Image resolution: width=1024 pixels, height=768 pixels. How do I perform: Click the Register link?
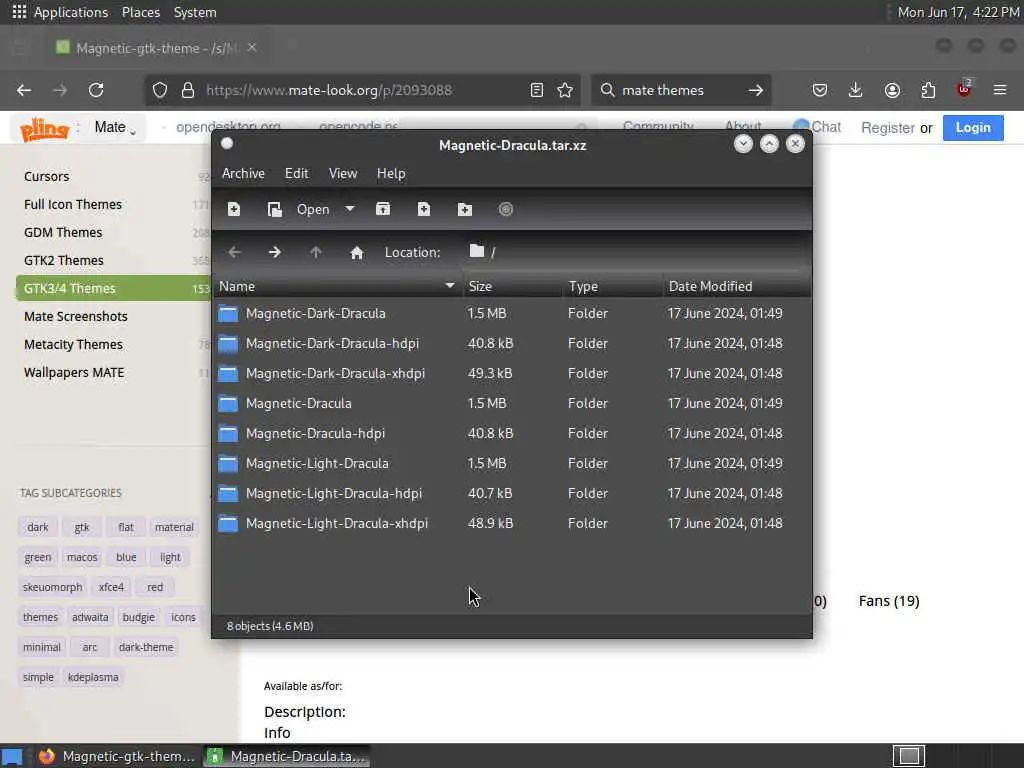(x=888, y=128)
